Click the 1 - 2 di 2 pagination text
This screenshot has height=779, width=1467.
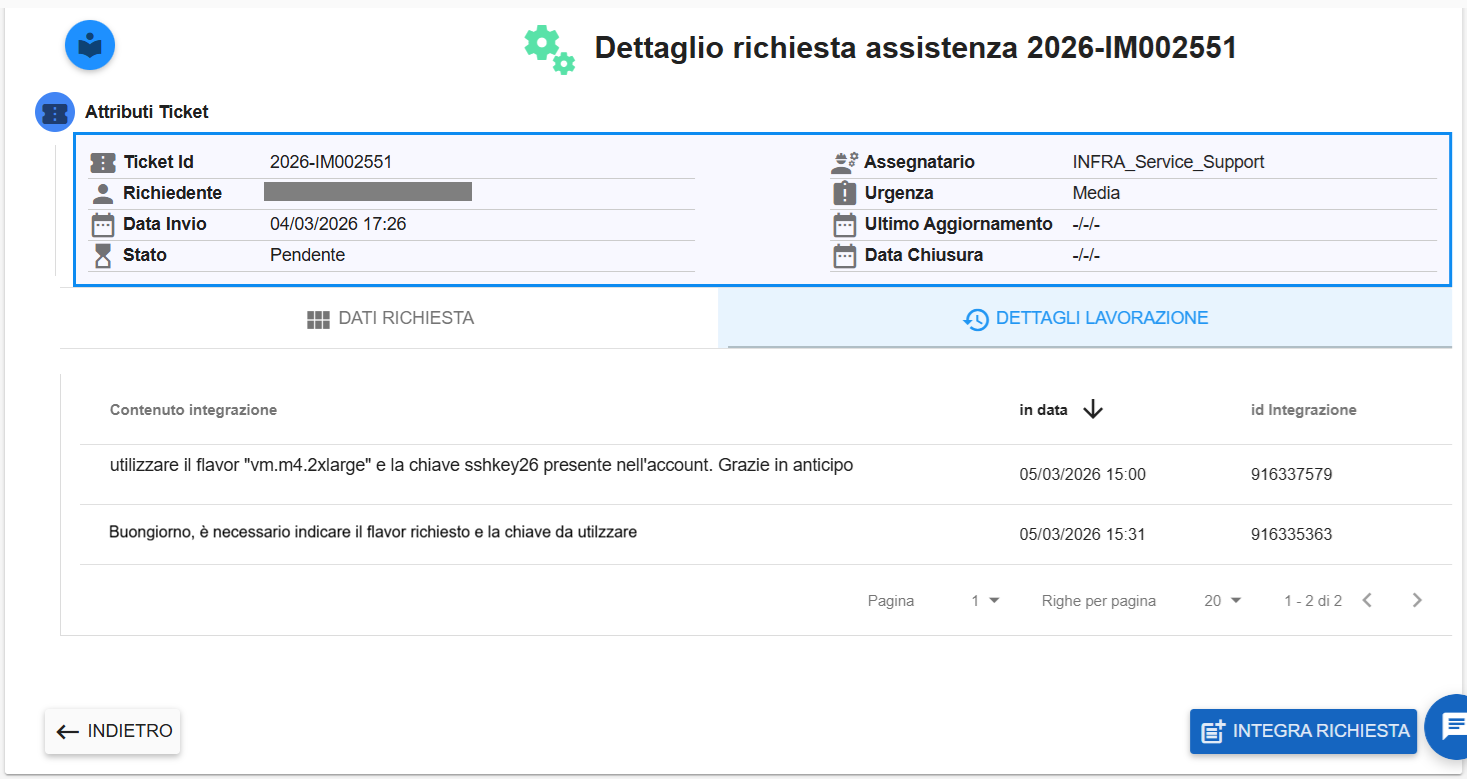(1313, 601)
